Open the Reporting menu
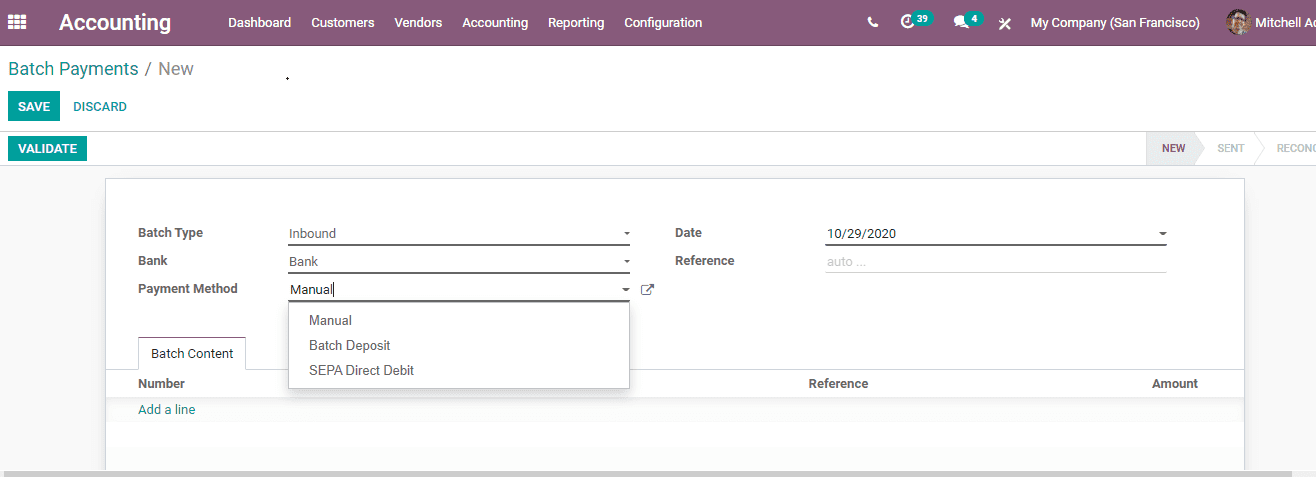 point(576,22)
